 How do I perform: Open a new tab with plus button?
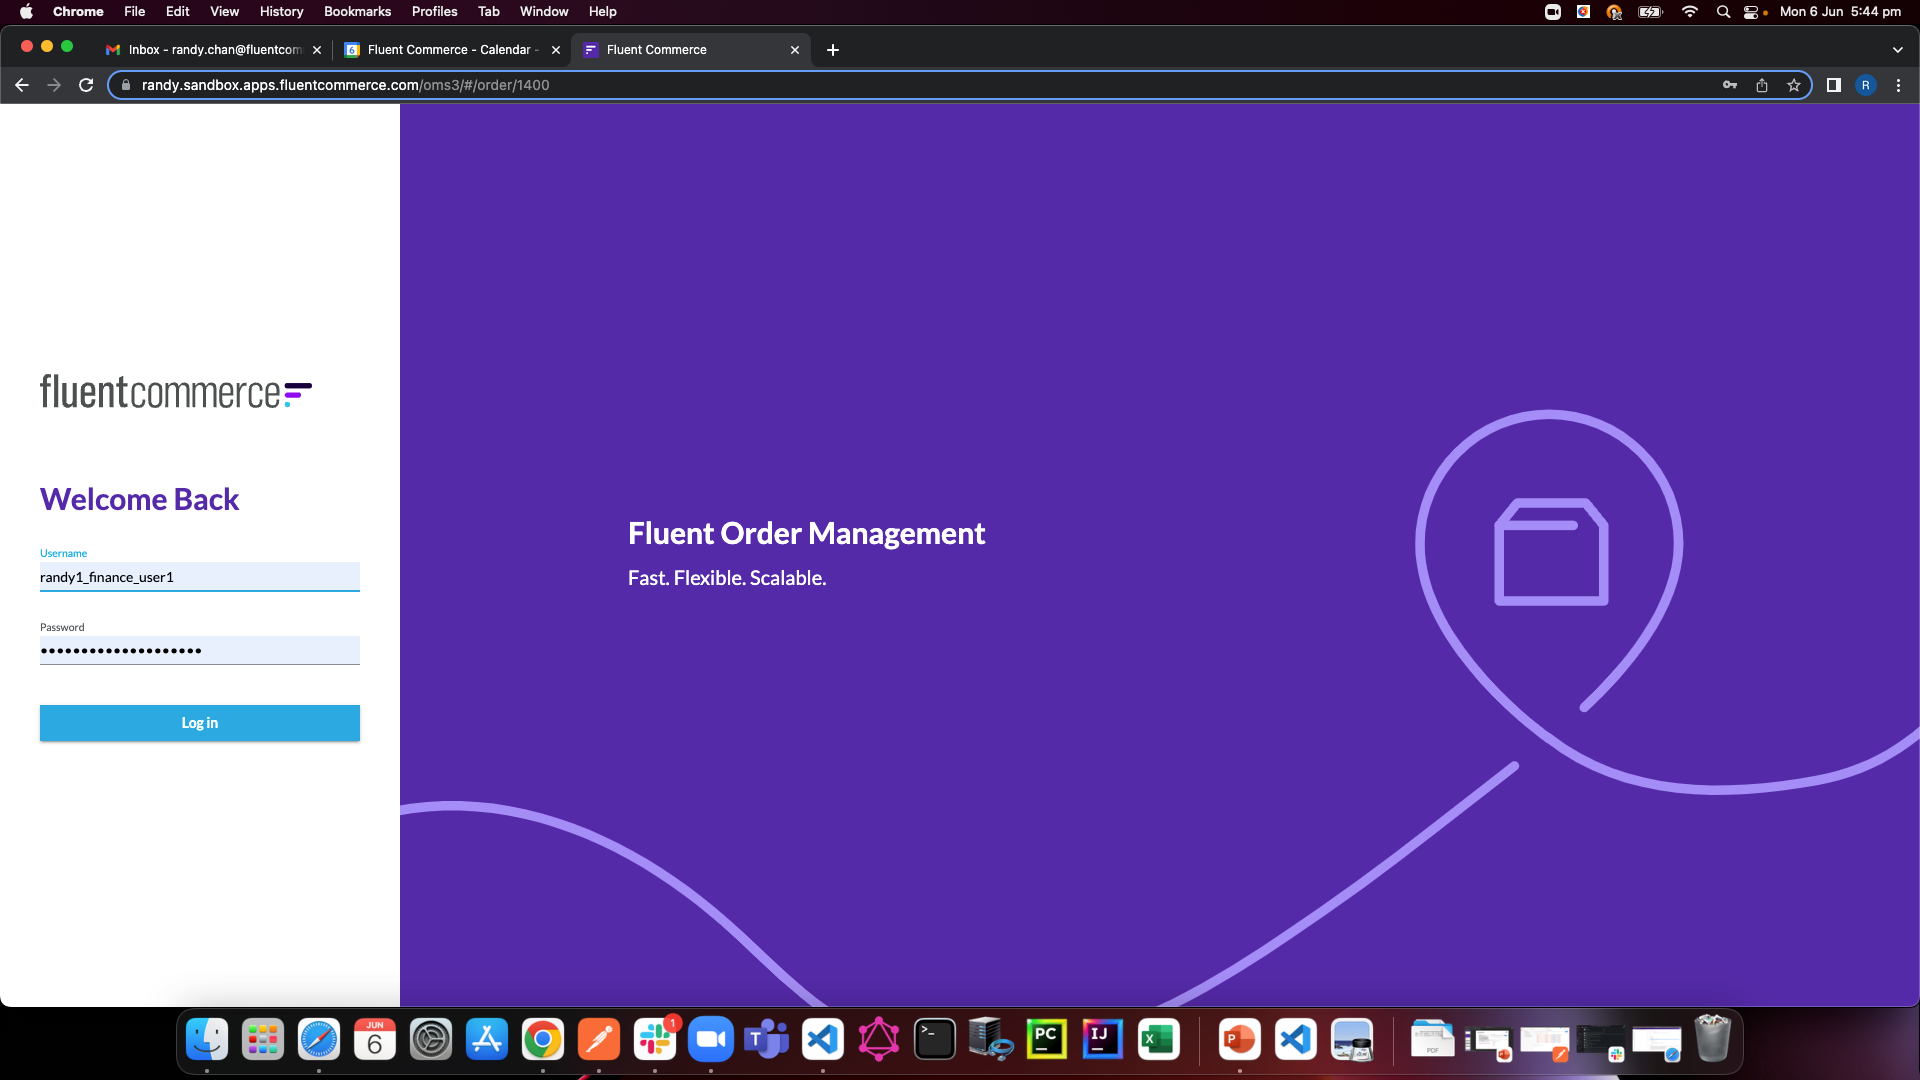point(833,50)
